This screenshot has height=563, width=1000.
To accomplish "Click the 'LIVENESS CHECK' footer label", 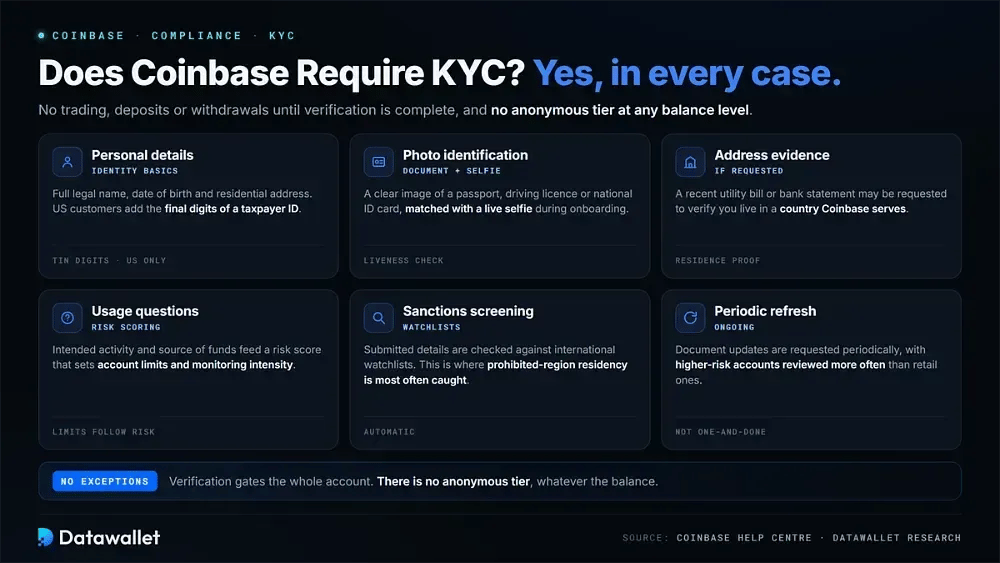I will (404, 260).
